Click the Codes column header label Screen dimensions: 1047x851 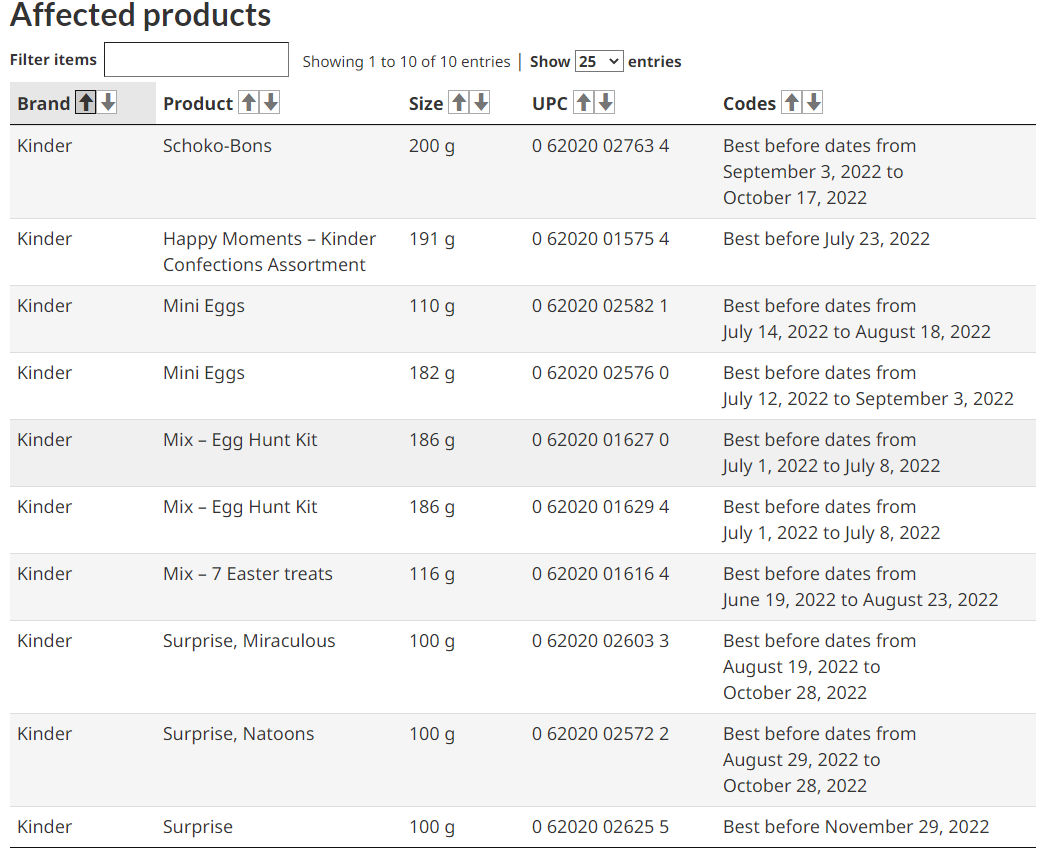(x=749, y=104)
